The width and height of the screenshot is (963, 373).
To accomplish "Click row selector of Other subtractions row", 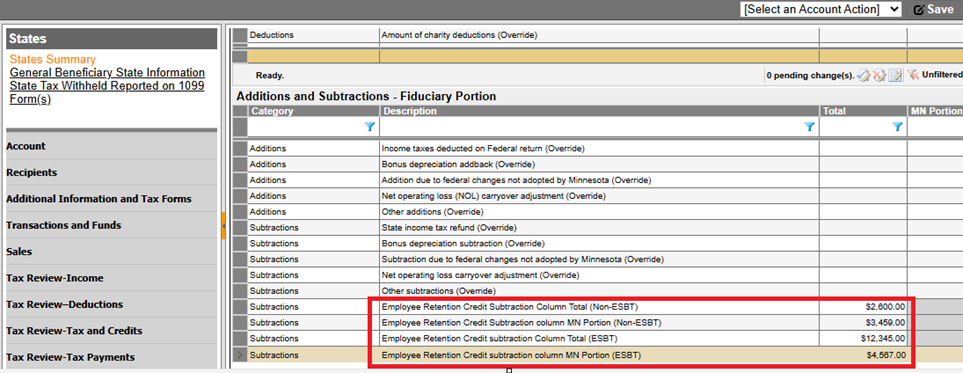I will [240, 291].
